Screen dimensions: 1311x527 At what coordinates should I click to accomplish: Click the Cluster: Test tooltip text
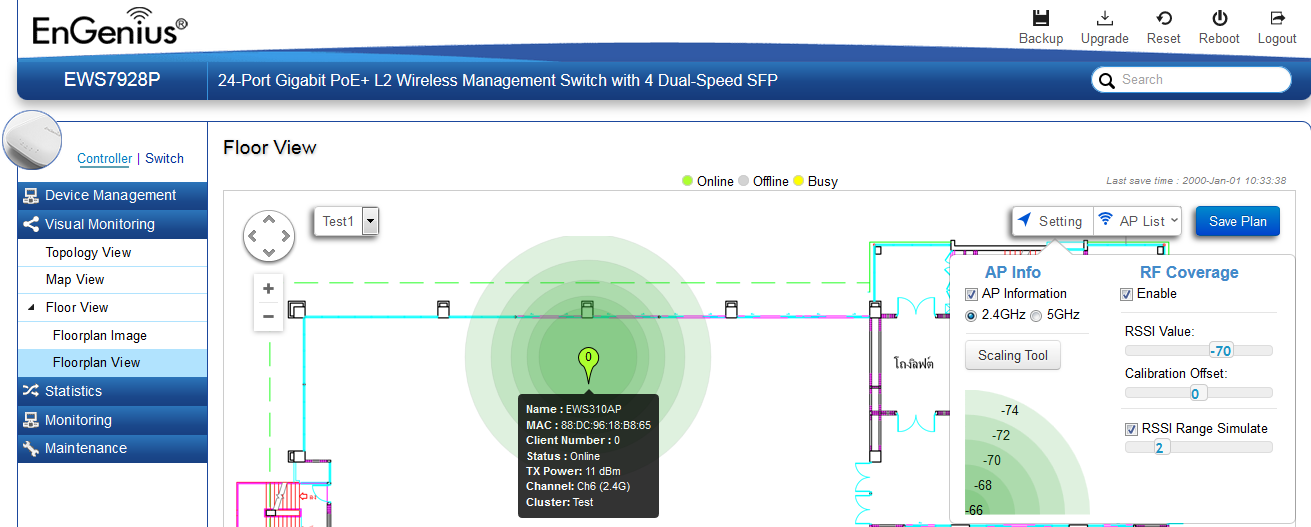tap(560, 502)
